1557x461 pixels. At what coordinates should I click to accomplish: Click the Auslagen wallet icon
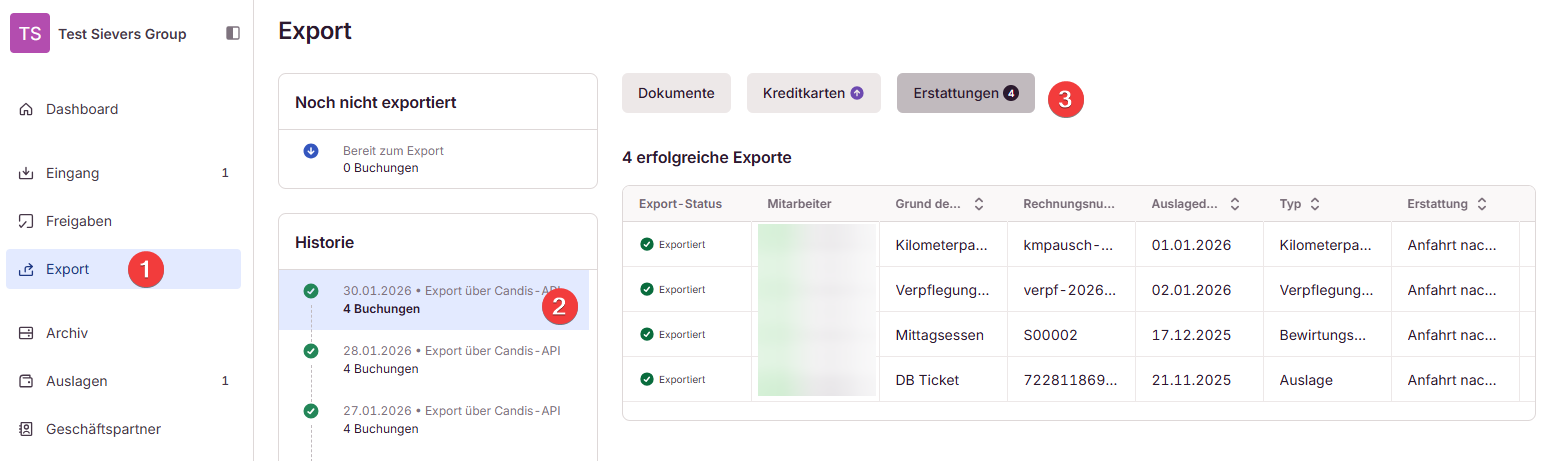tap(27, 381)
